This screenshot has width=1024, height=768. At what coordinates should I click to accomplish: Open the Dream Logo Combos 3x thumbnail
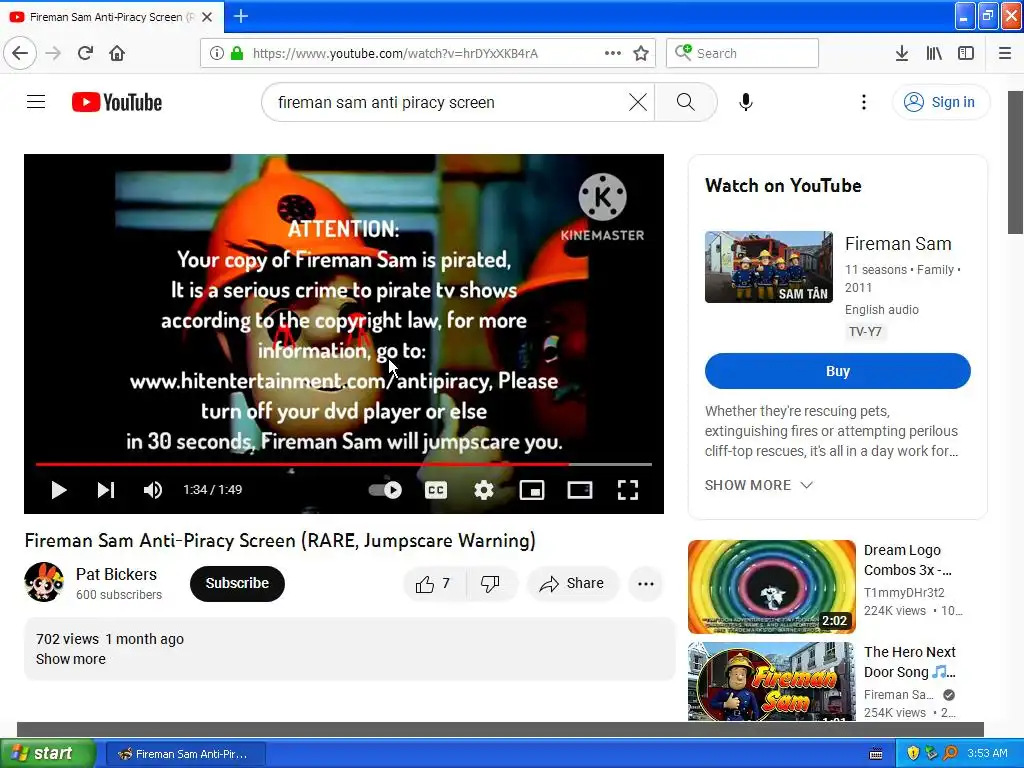tap(772, 586)
